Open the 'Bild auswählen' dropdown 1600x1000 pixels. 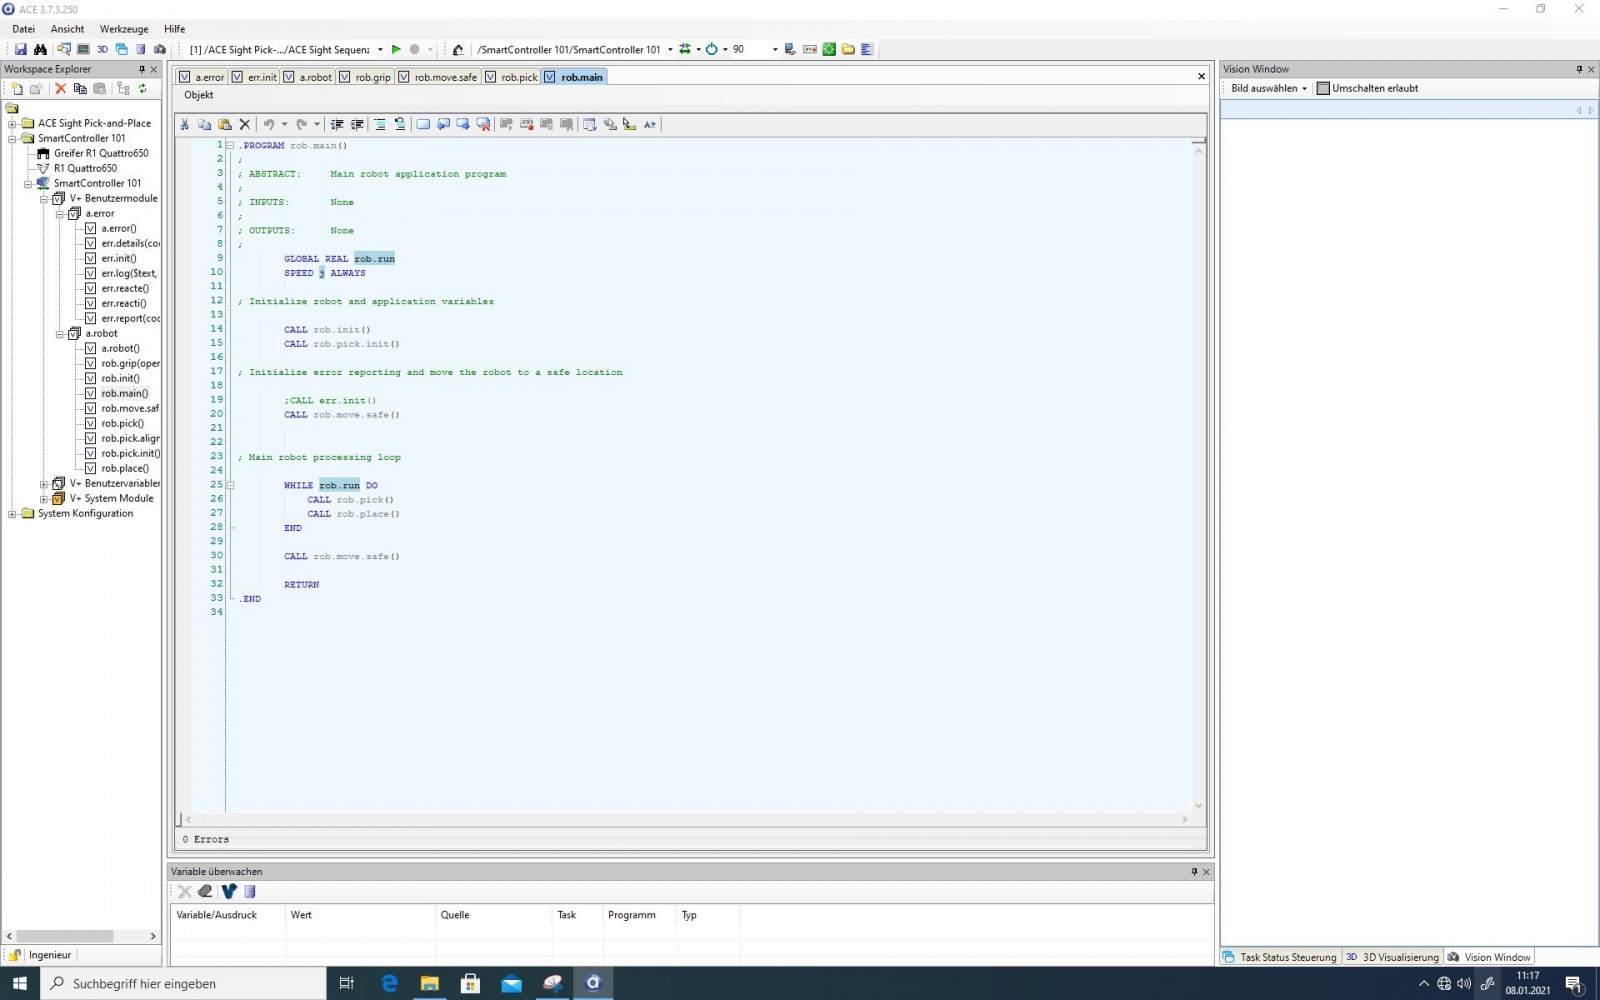coord(1268,89)
